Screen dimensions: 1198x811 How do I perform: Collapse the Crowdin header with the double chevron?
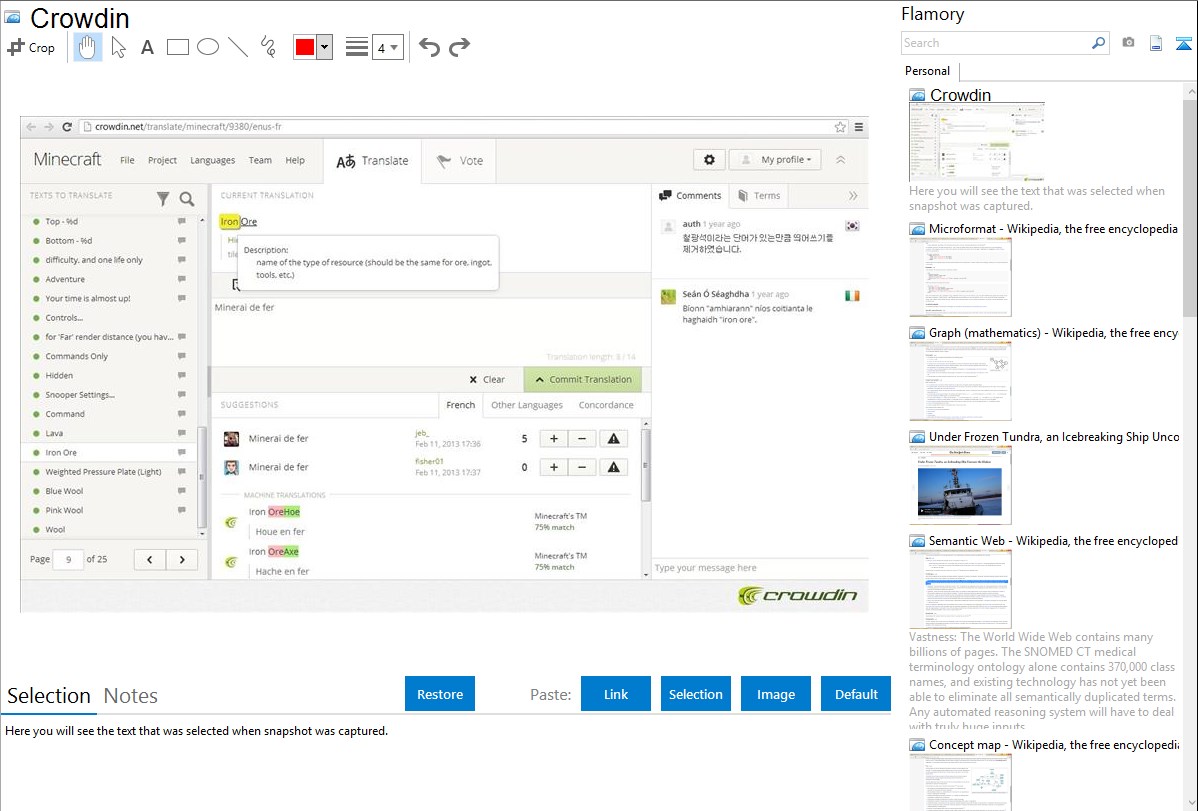click(x=840, y=160)
